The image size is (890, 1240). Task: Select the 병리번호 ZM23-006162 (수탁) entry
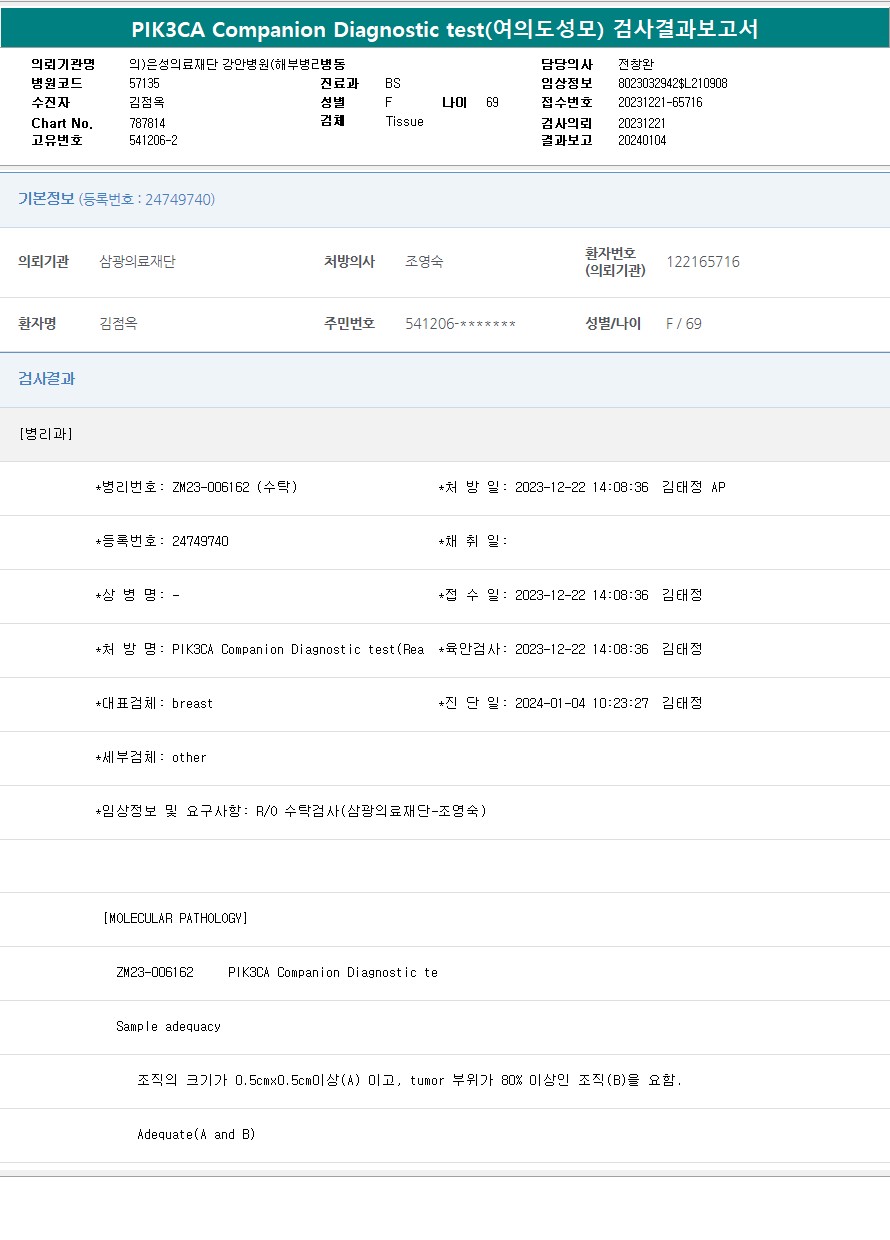click(x=234, y=487)
